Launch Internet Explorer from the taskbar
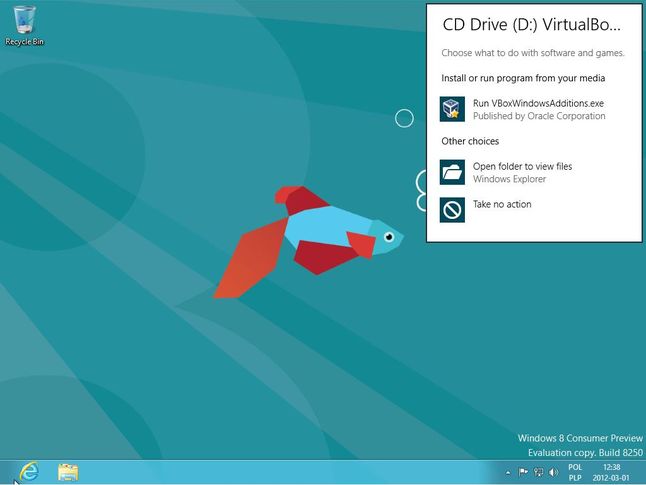The width and height of the screenshot is (646, 485). pyautogui.click(x=29, y=472)
